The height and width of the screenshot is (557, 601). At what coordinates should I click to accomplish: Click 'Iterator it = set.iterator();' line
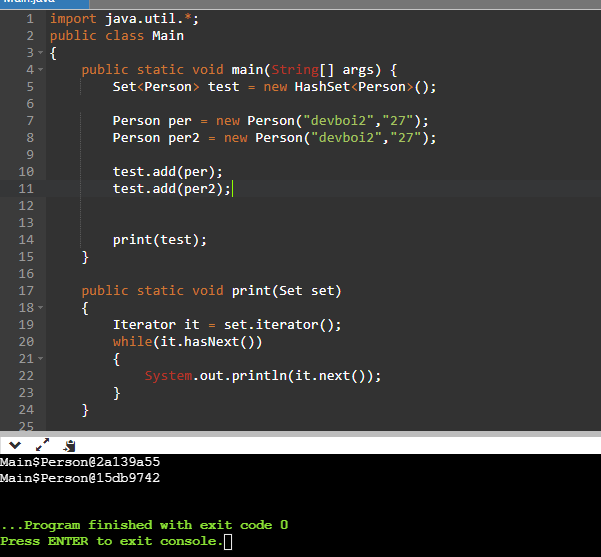pos(227,325)
